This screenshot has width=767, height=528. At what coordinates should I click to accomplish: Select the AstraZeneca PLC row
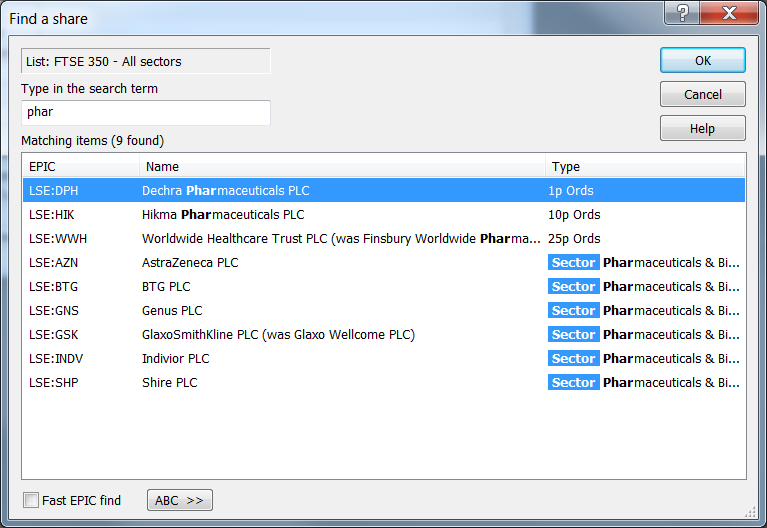[x=384, y=262]
